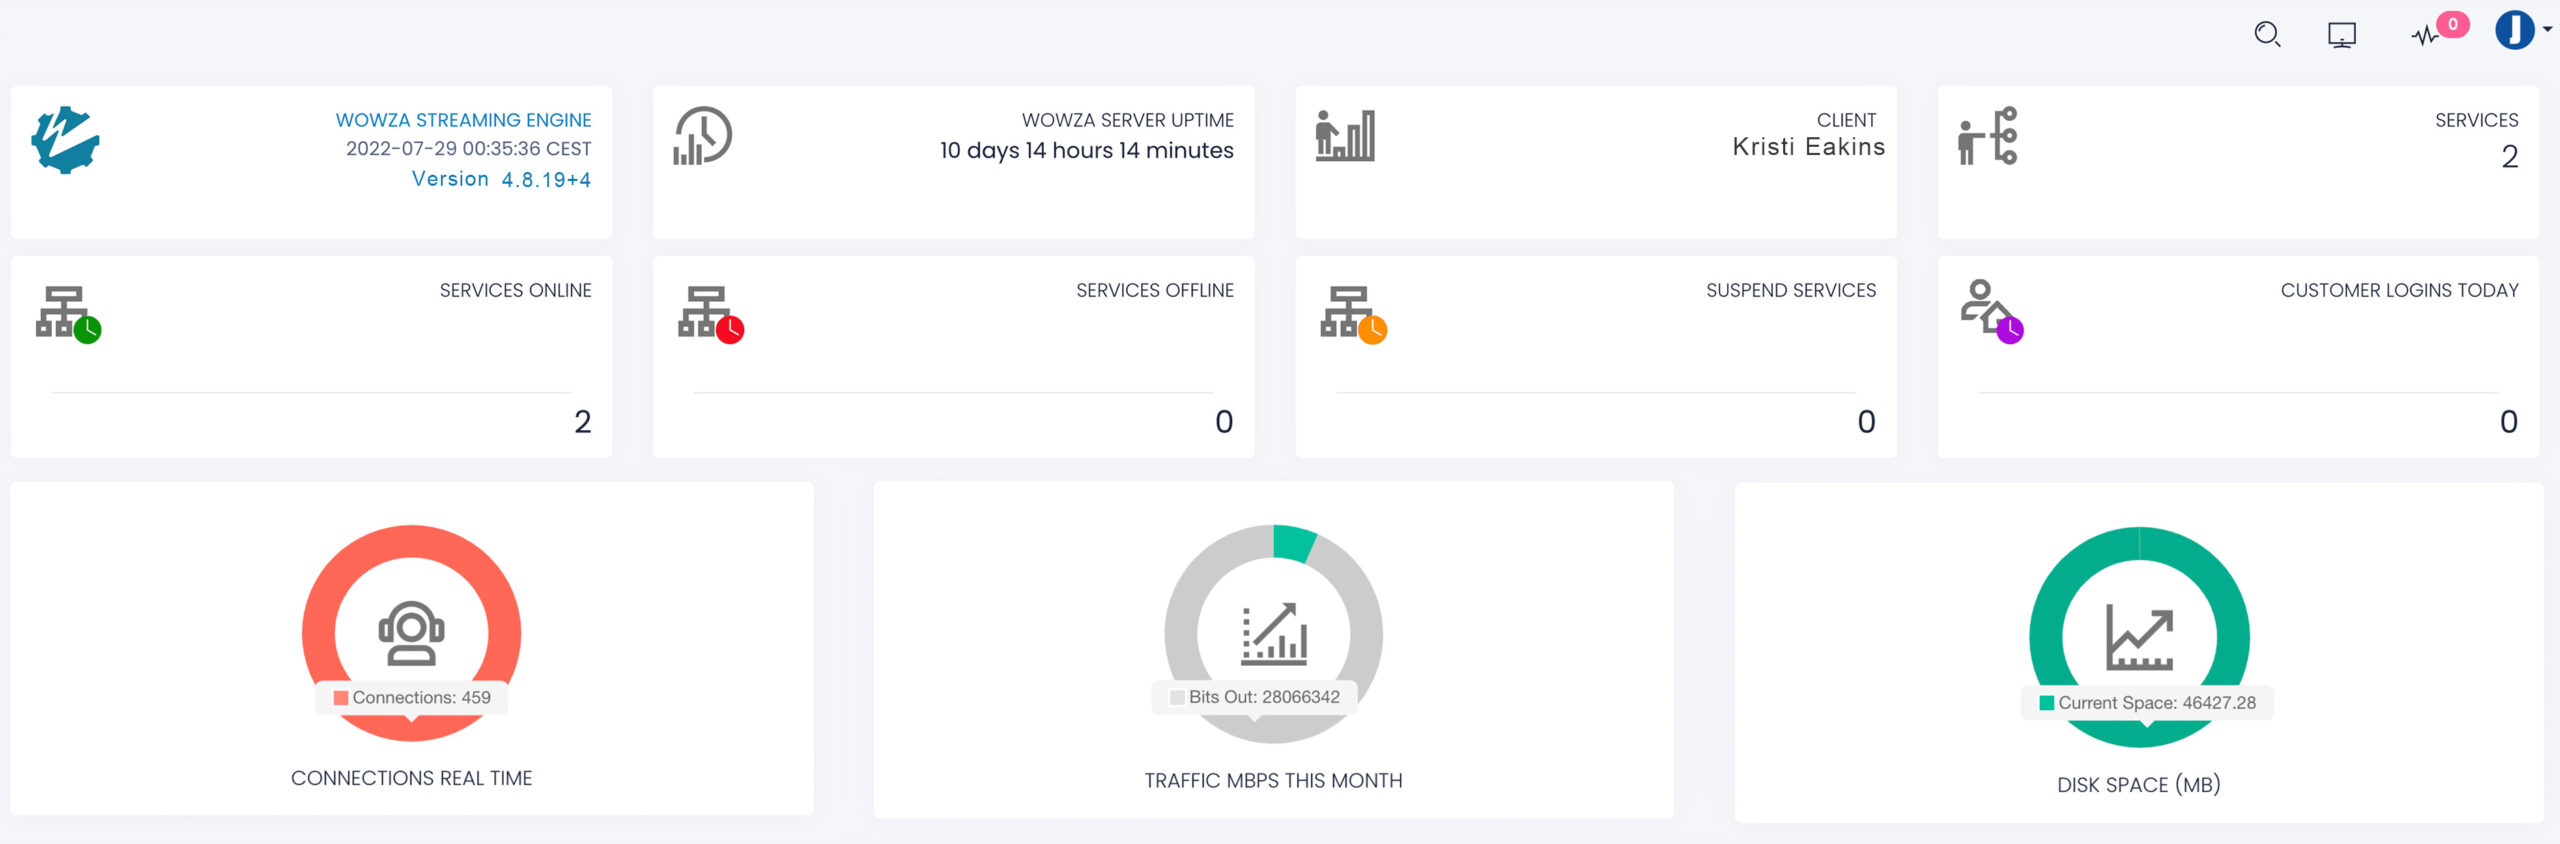Expand the user avatar dropdown arrow

point(2547,29)
